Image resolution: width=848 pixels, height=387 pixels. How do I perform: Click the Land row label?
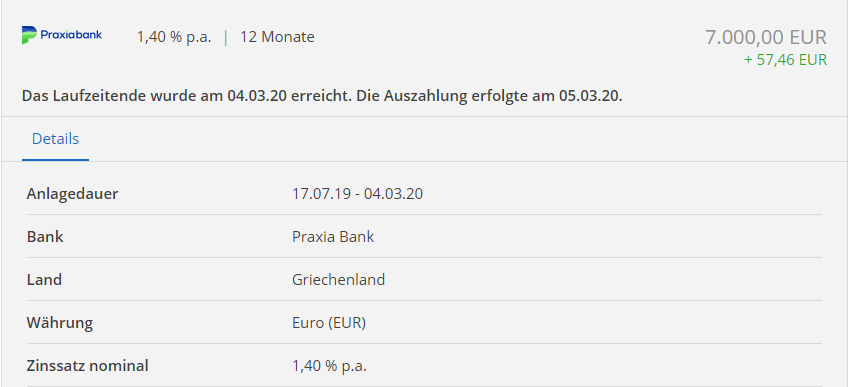tap(44, 280)
